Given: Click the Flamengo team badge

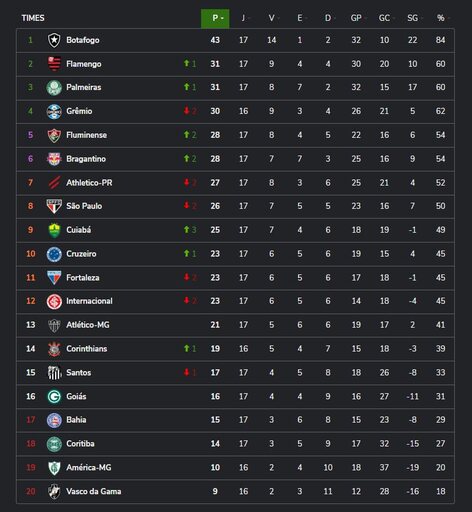Looking at the screenshot, I should point(54,64).
